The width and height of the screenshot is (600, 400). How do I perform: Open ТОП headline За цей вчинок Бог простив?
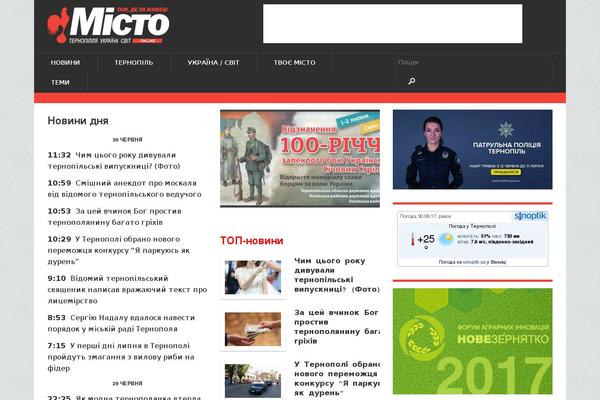(x=337, y=327)
